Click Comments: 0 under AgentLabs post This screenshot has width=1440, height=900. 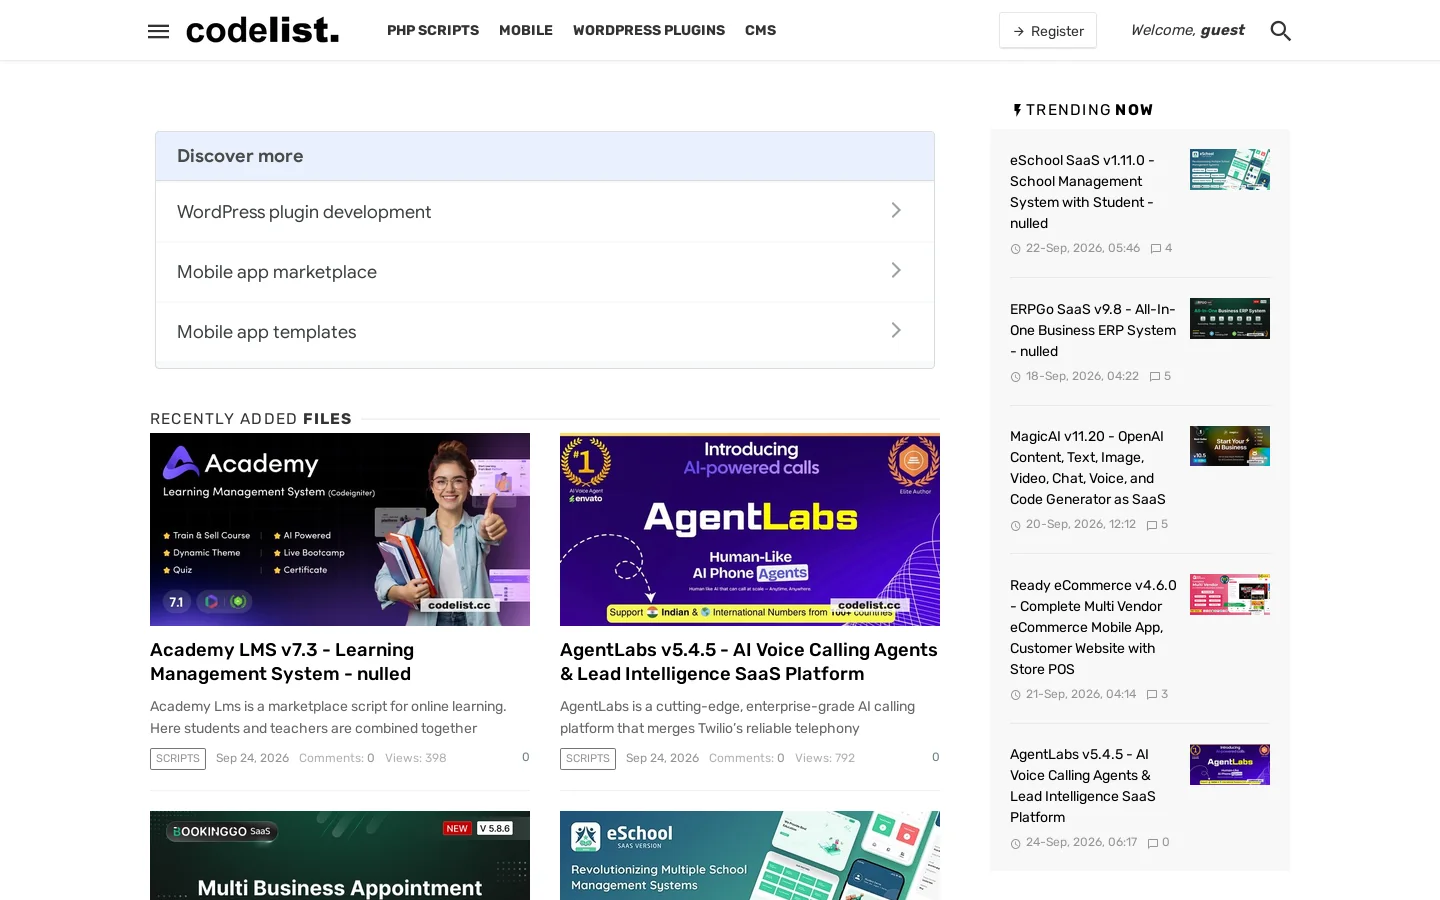point(746,758)
